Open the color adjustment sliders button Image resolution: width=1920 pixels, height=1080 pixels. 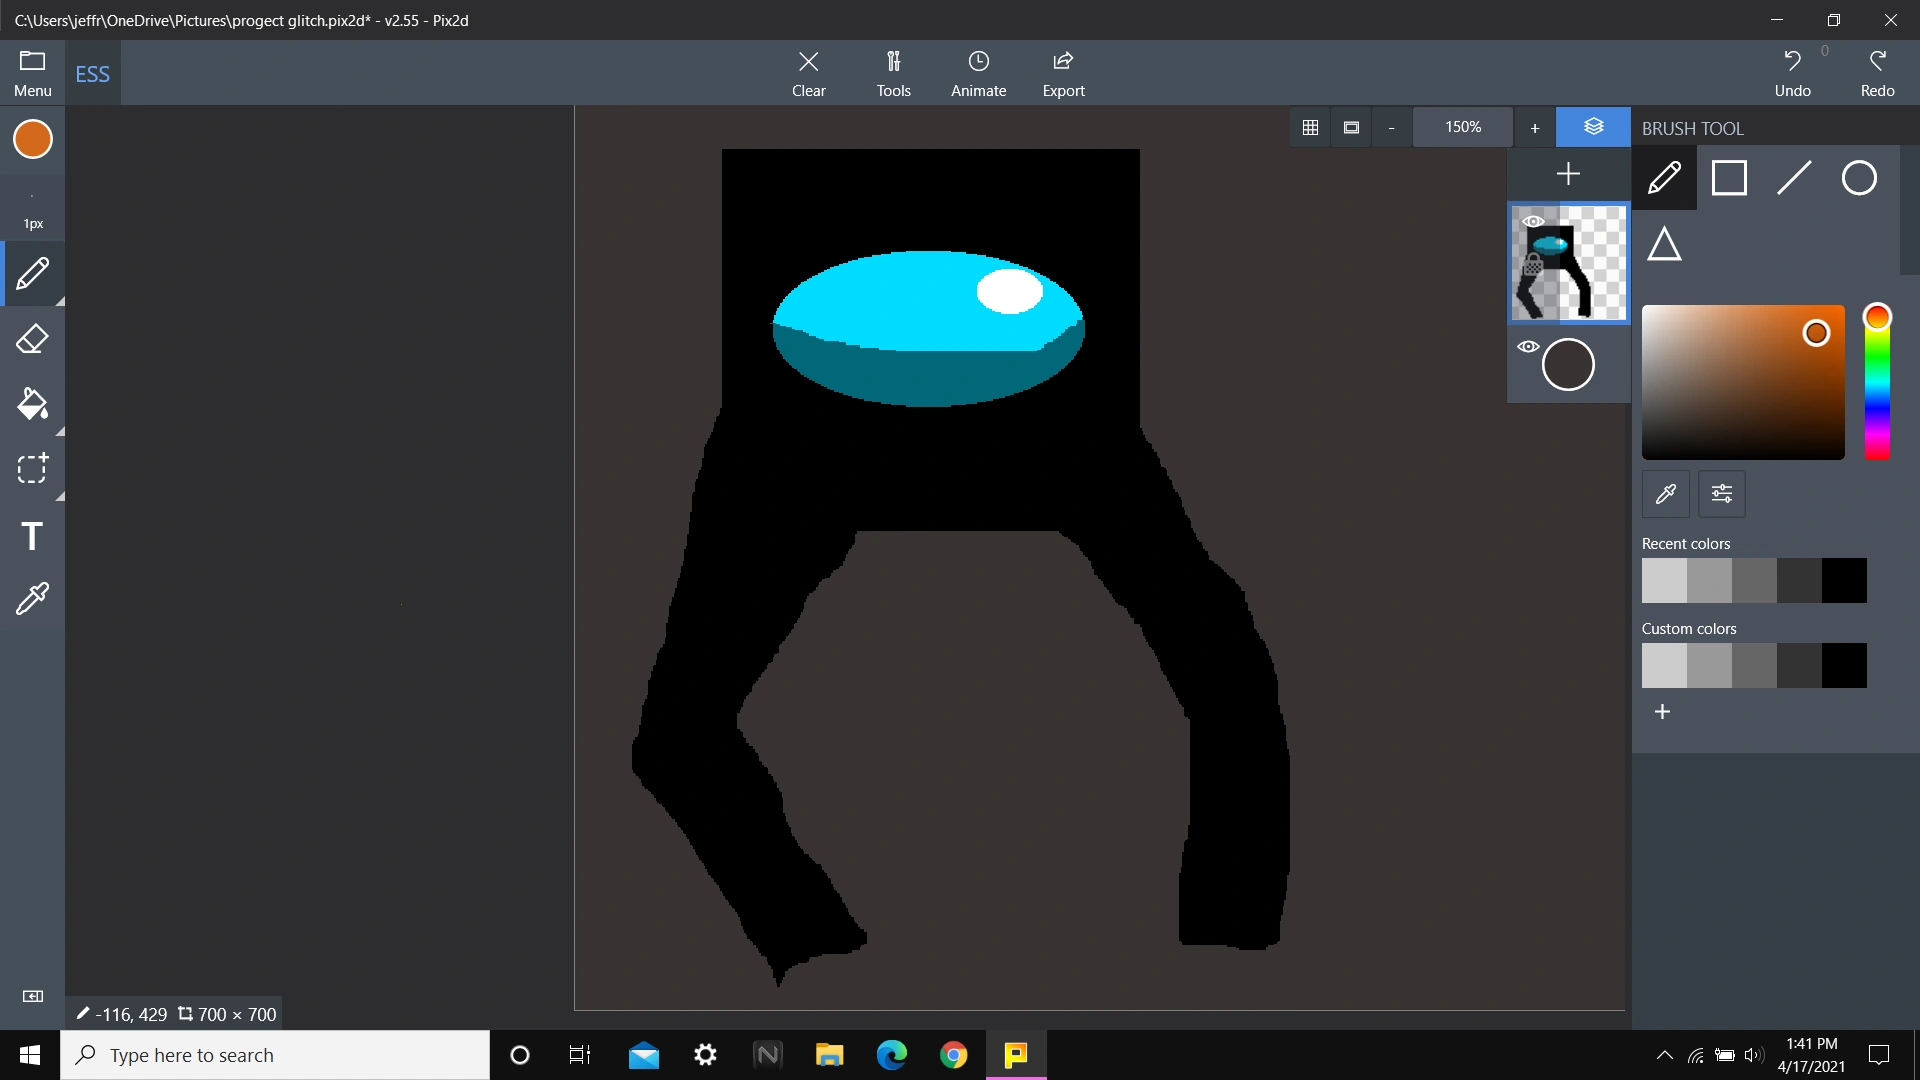click(x=1721, y=494)
